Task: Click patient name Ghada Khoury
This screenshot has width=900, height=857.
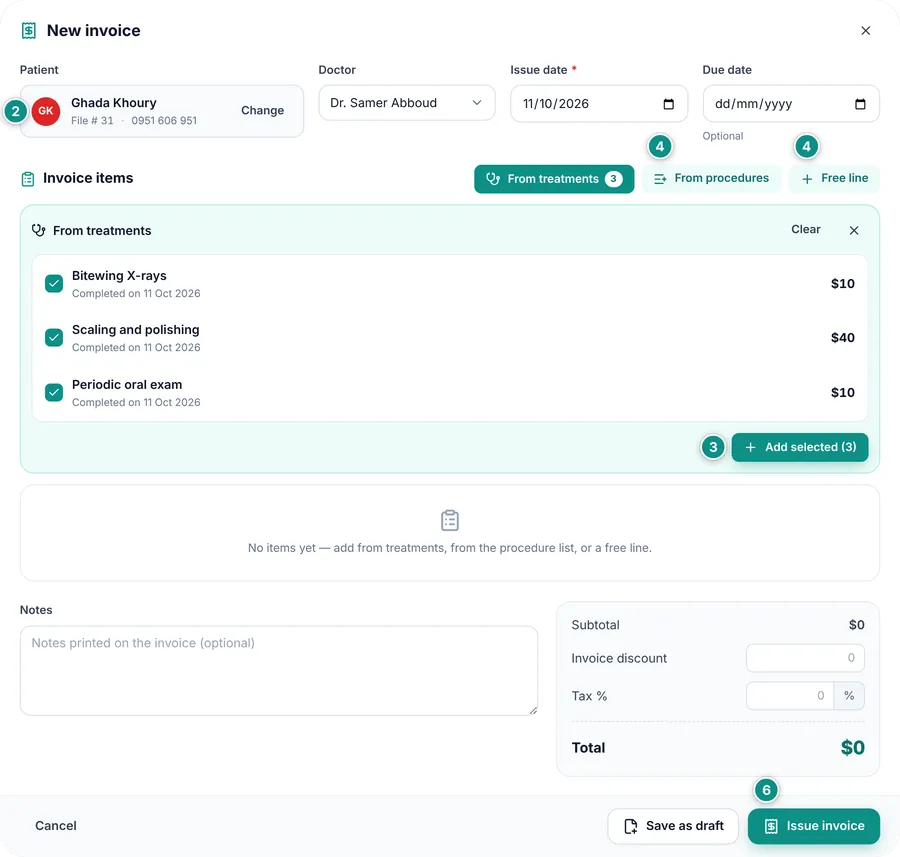Action: tap(114, 103)
